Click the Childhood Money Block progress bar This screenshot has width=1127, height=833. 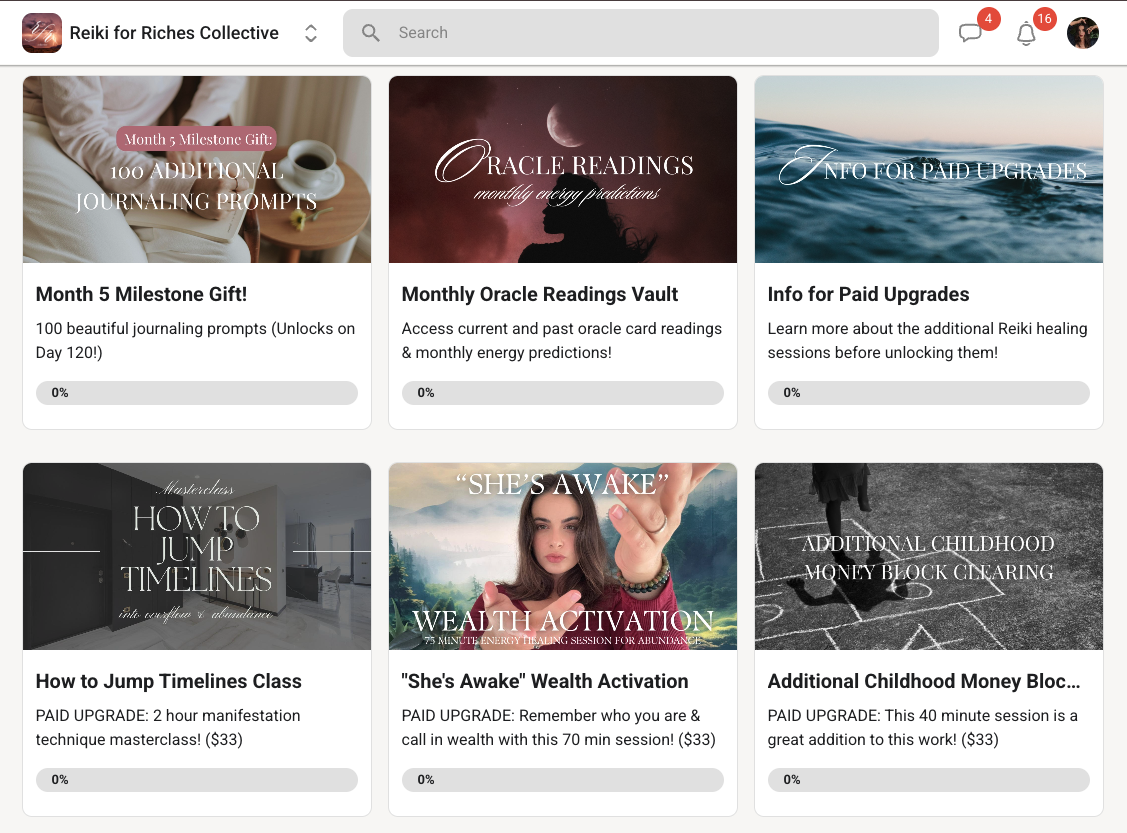[929, 779]
